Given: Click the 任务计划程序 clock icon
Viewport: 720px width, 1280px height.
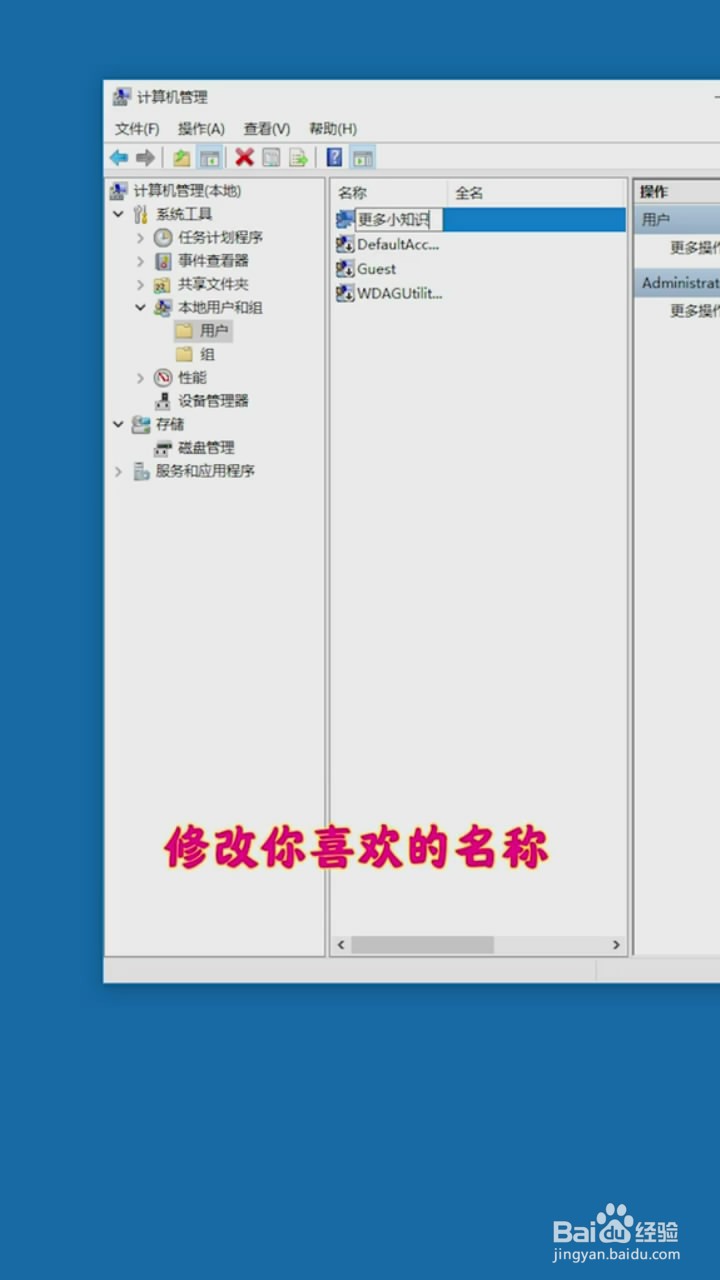Looking at the screenshot, I should 163,237.
